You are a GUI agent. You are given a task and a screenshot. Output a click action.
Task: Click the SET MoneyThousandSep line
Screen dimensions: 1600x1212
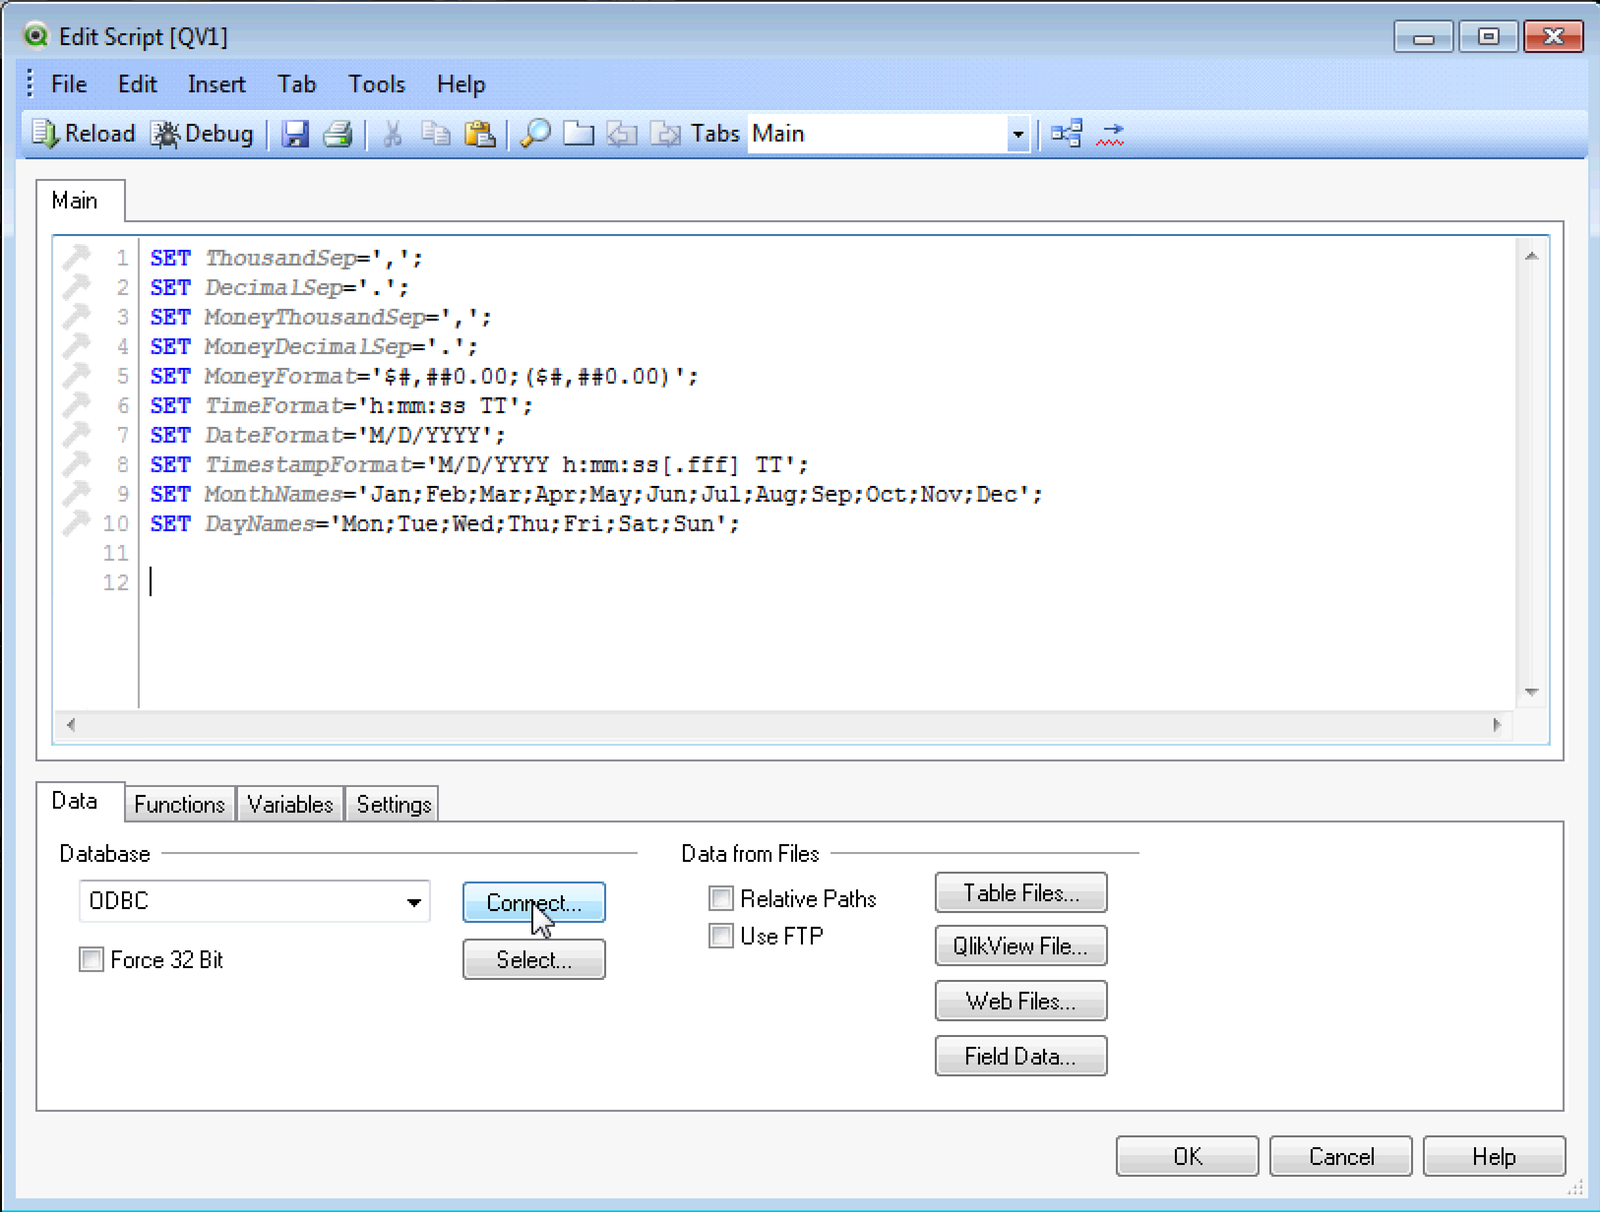(x=321, y=317)
